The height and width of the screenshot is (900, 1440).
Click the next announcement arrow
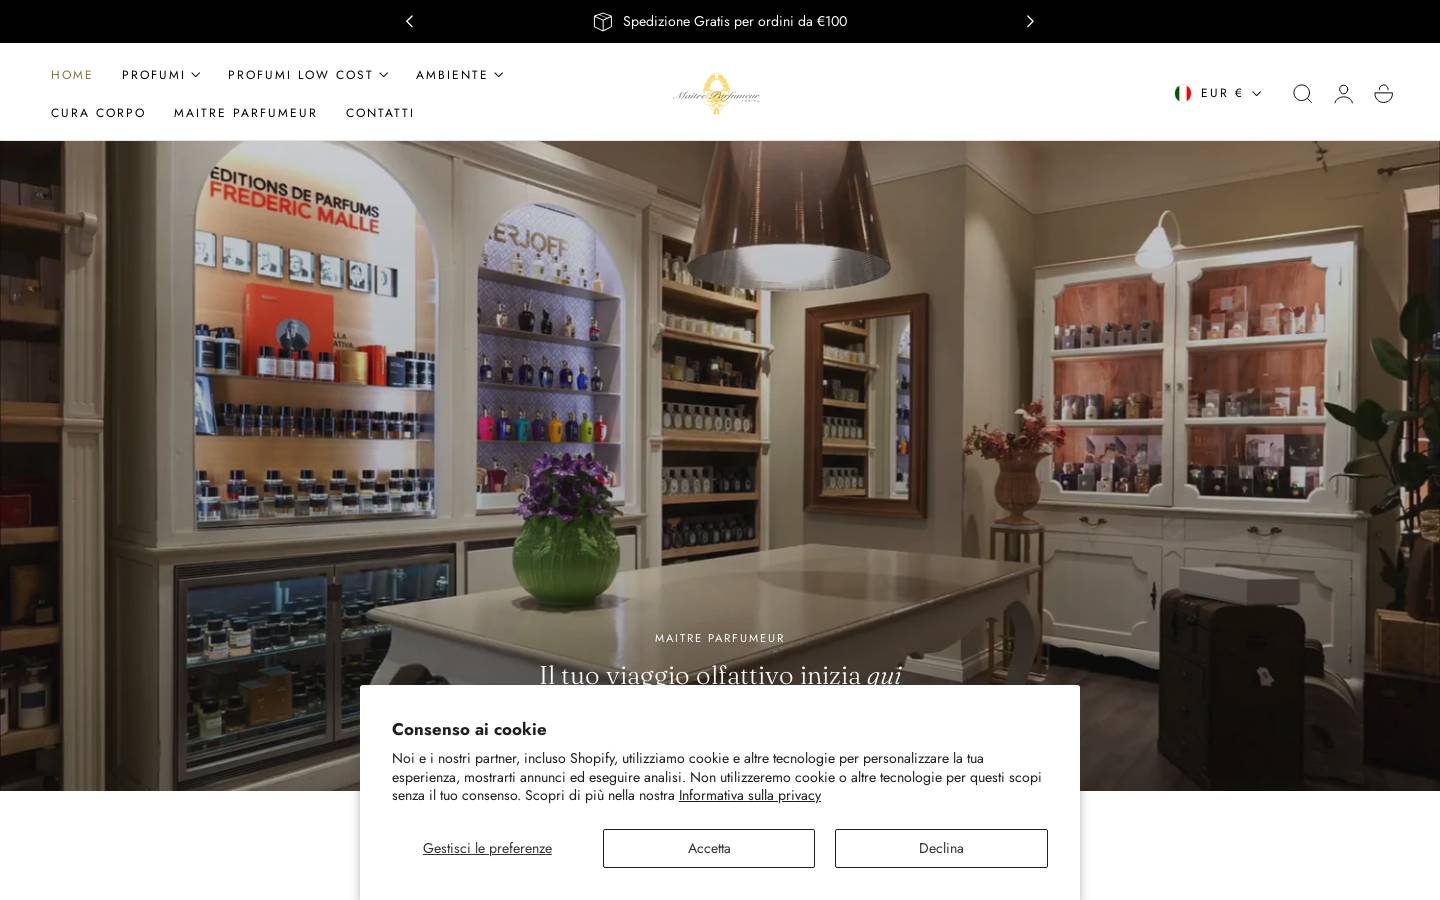click(1030, 21)
